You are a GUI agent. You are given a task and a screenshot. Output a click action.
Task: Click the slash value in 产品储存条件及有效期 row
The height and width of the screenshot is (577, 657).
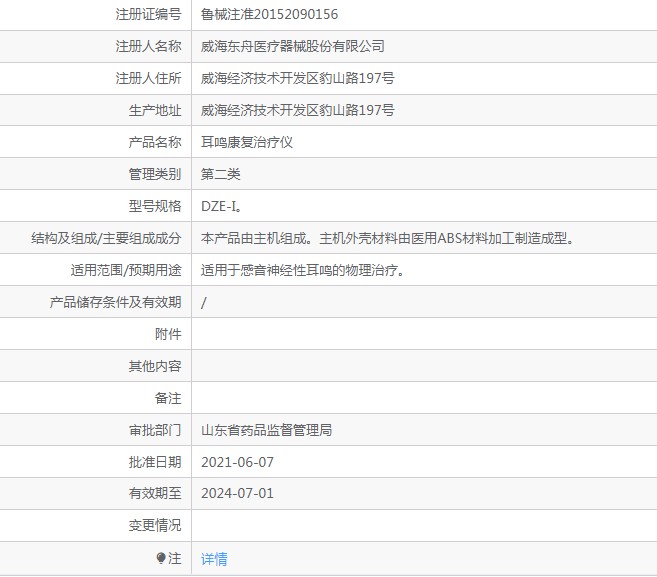[x=204, y=303]
